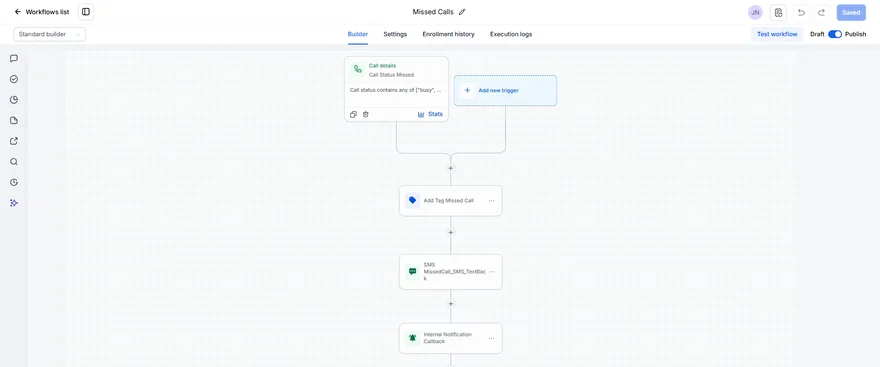Open the external link sidebar icon
This screenshot has width=880, height=367.
tap(14, 141)
